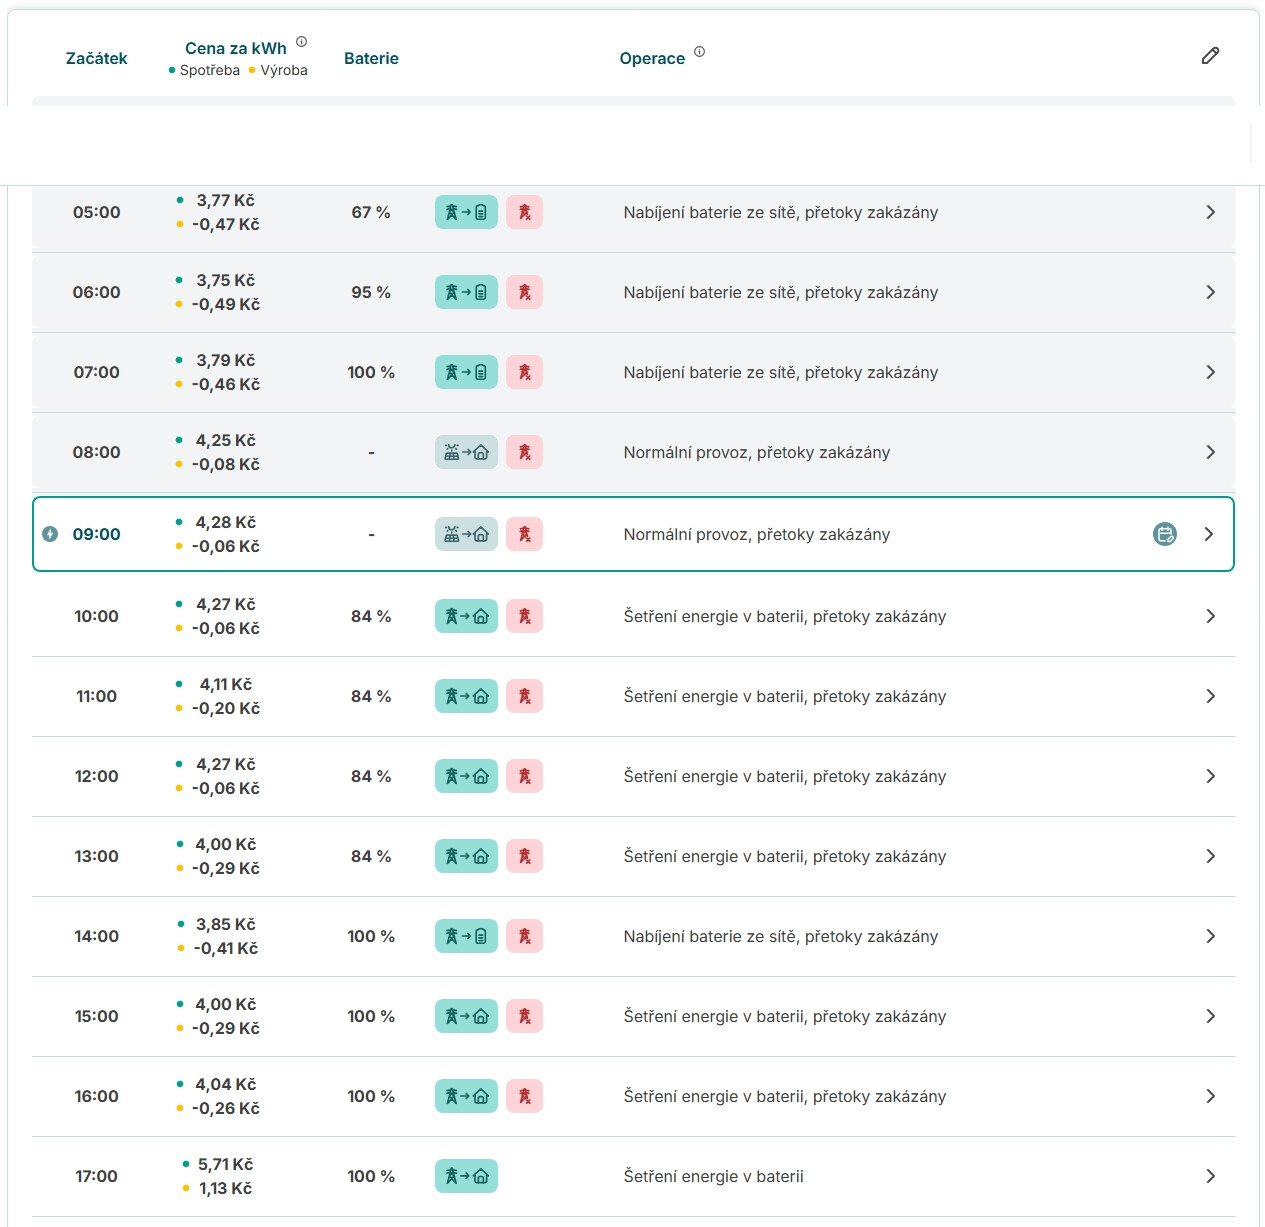Image resolution: width=1265 pixels, height=1227 pixels.
Task: Click calendar edit icon in 09:00 row
Action: [x=1165, y=534]
